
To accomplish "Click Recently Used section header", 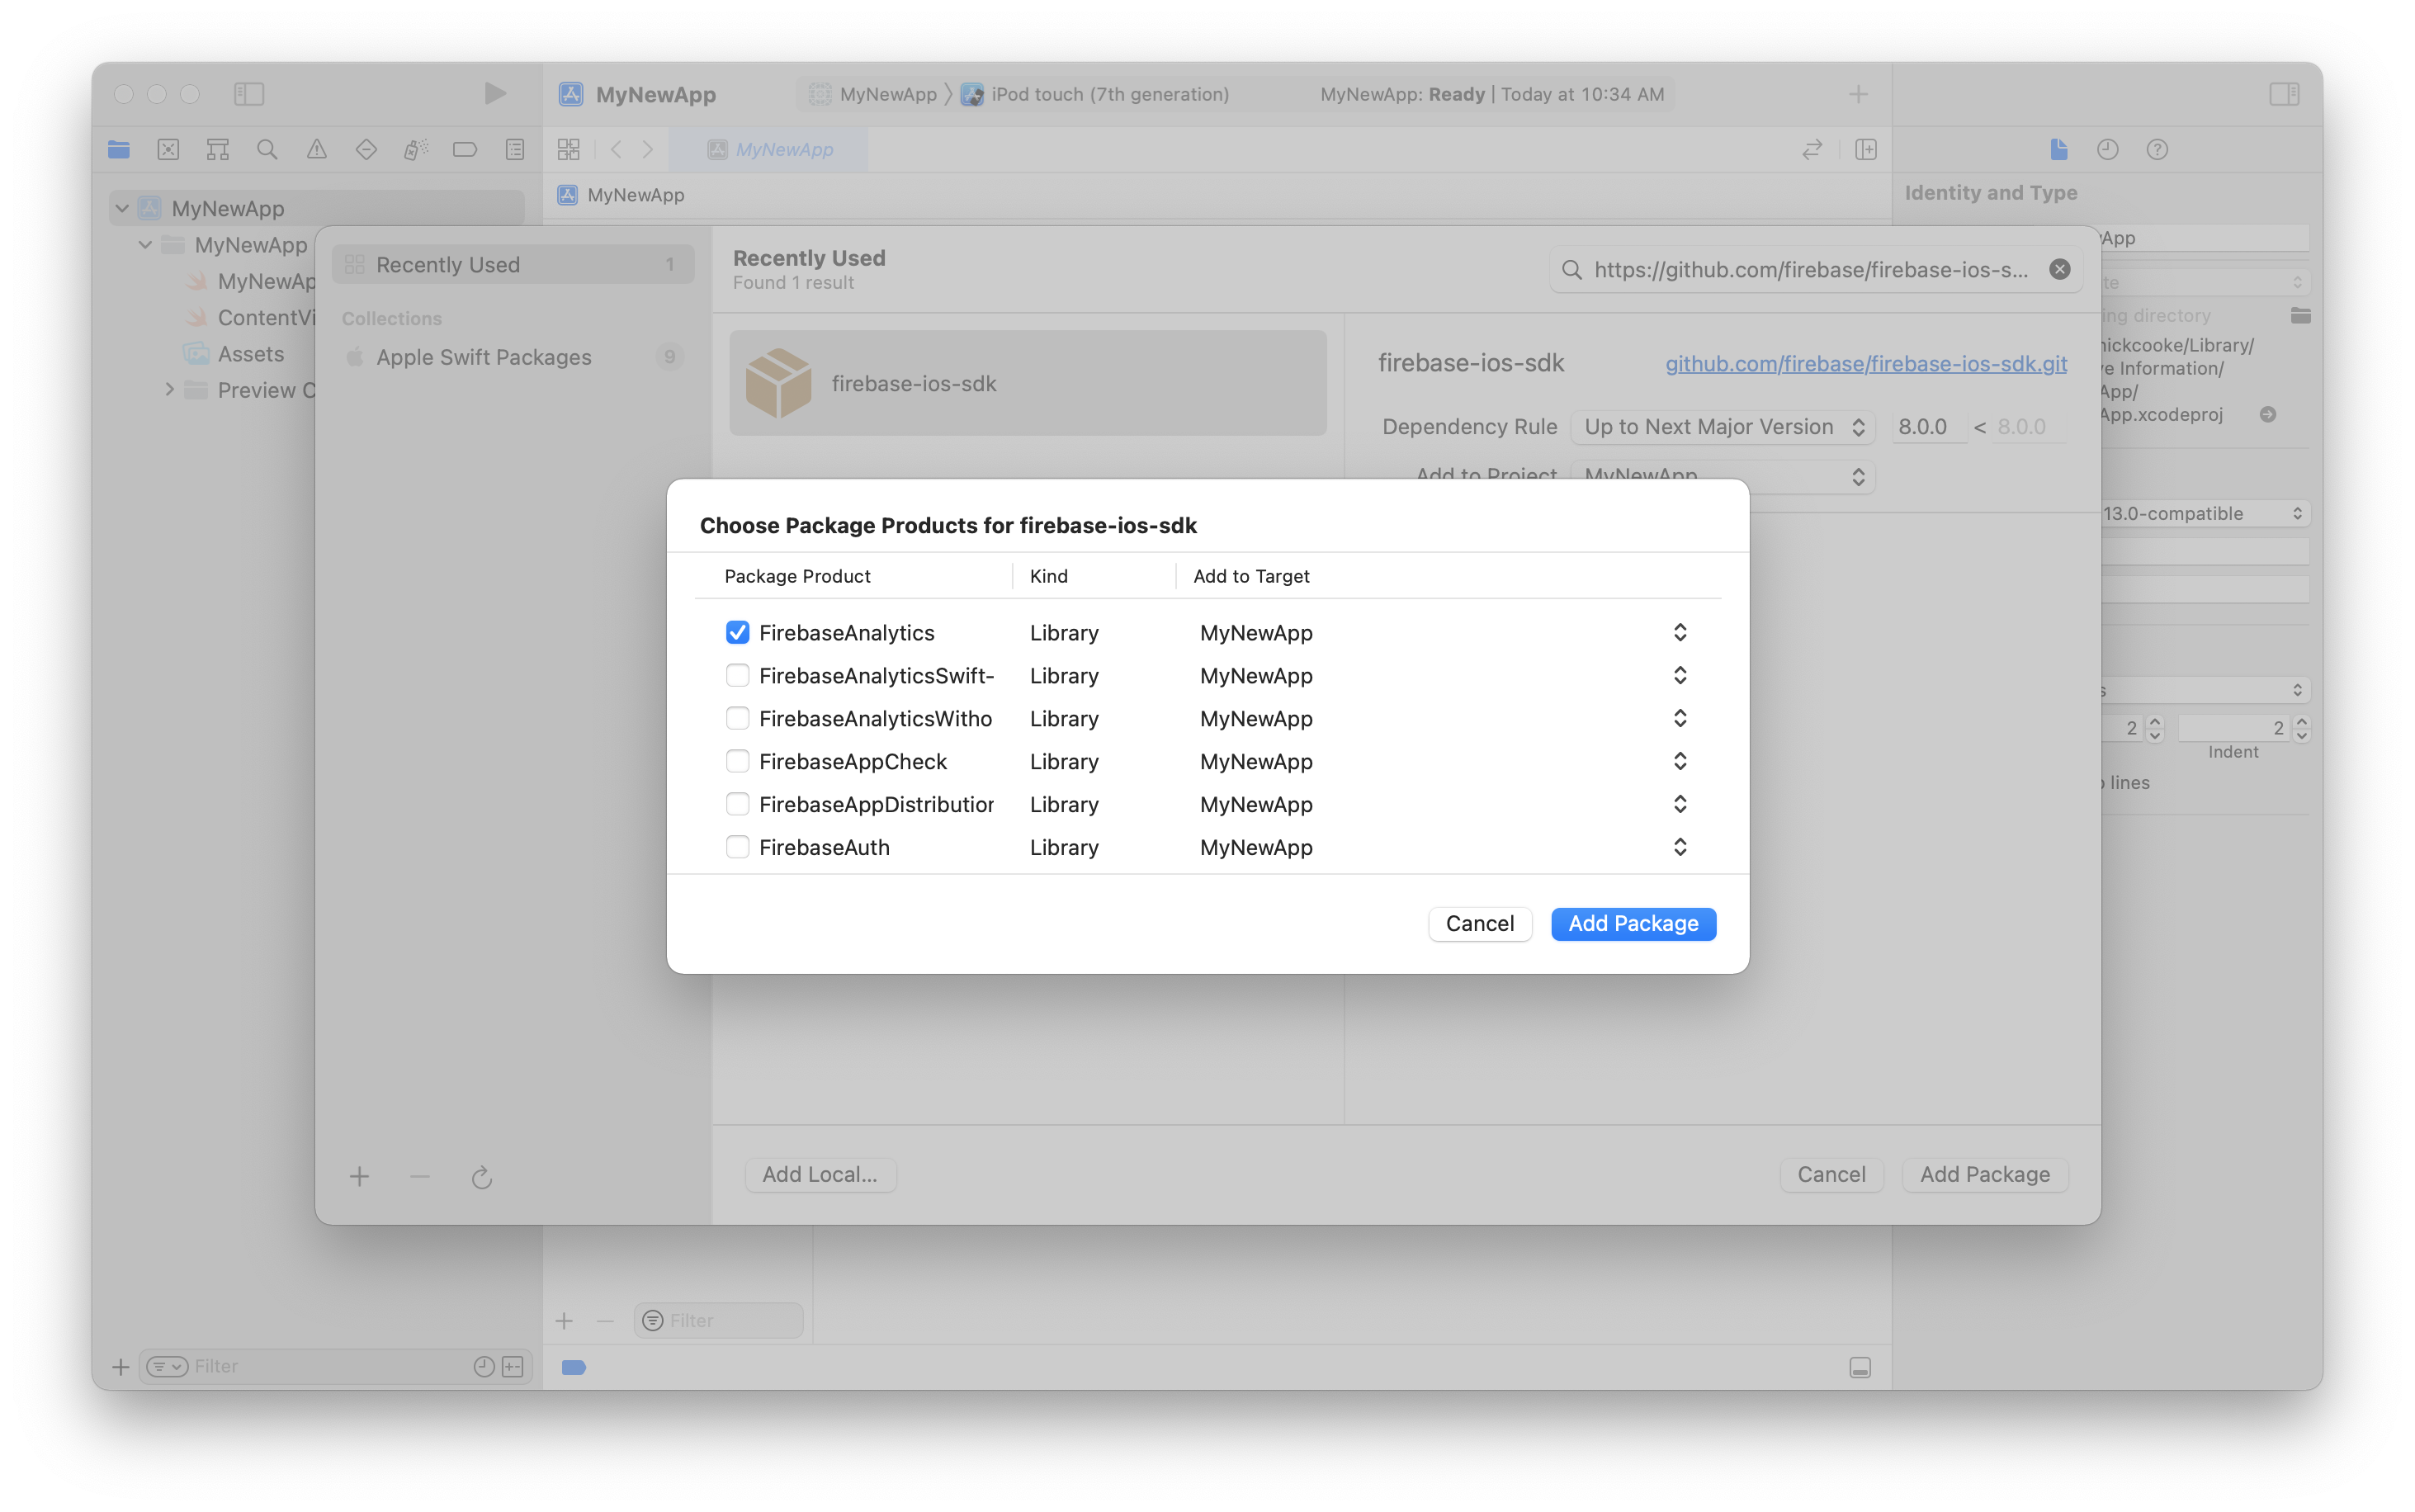I will [512, 263].
